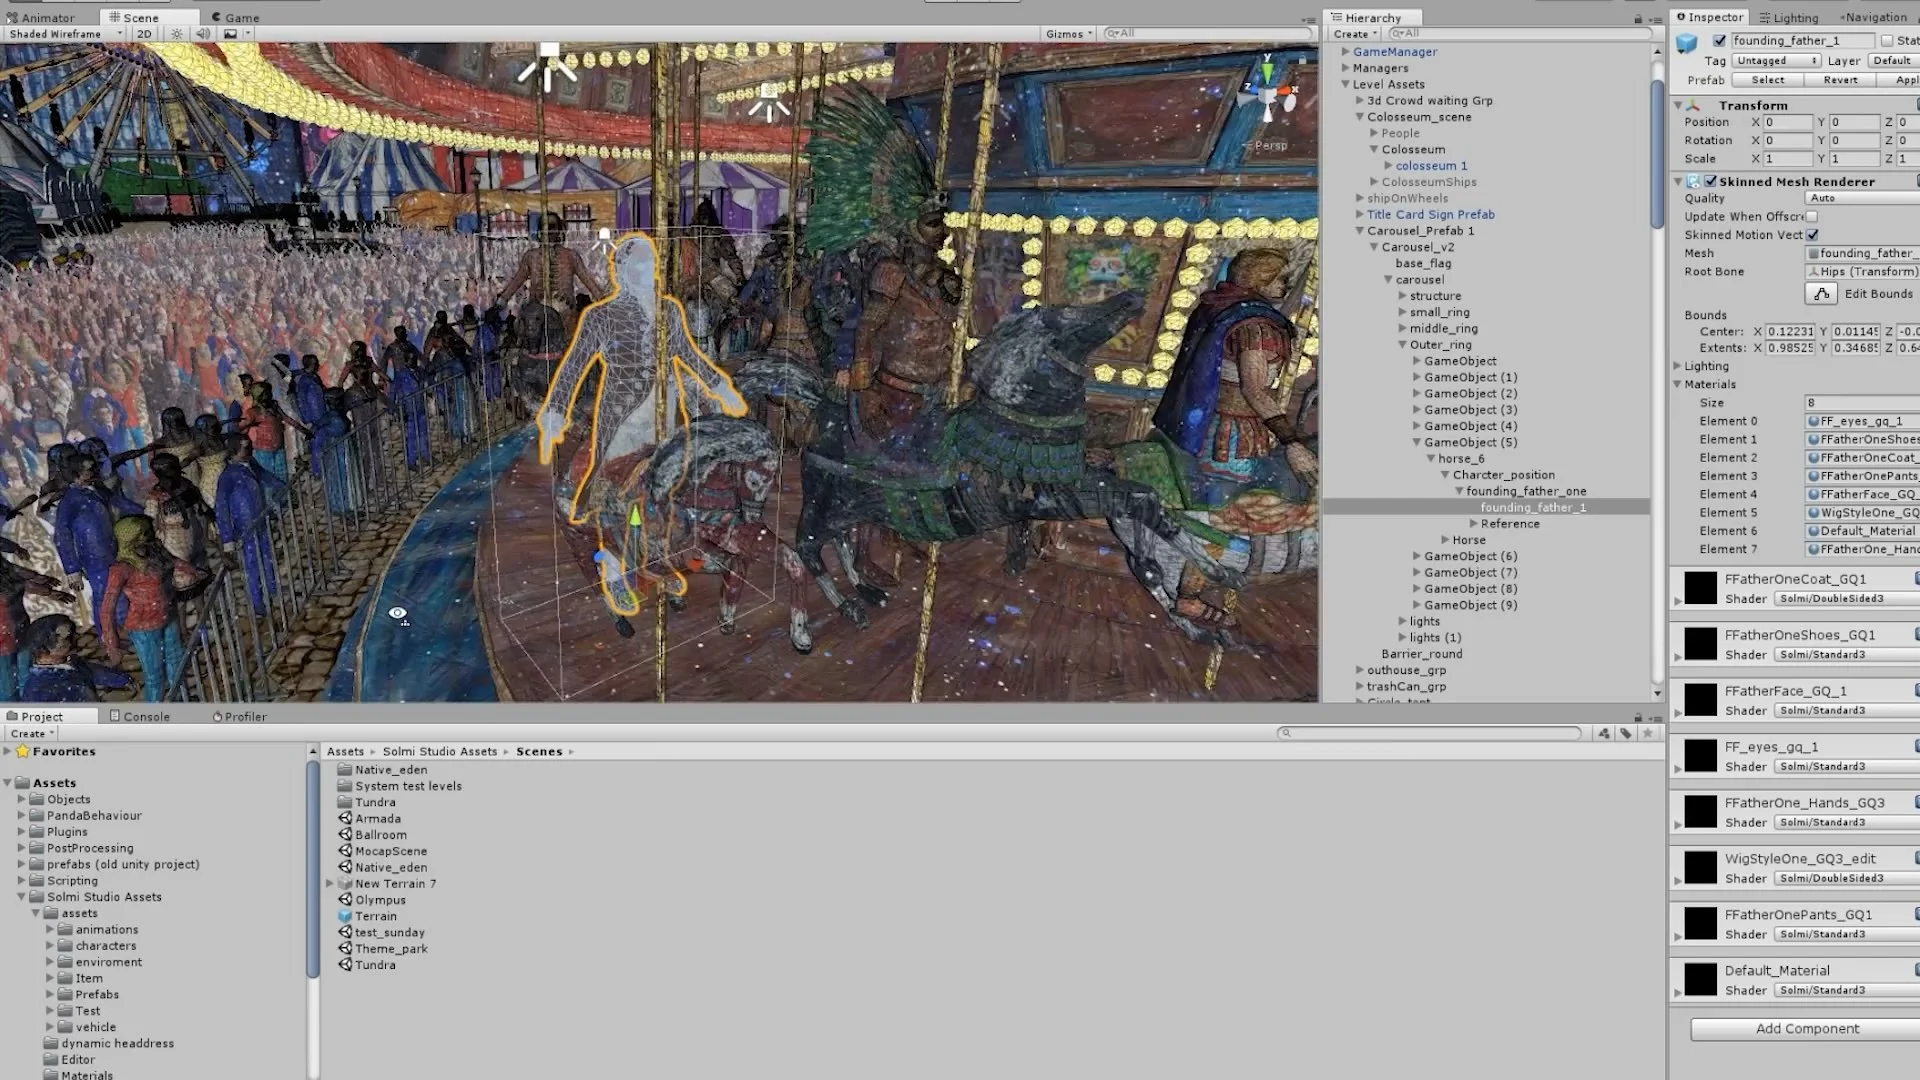Search by label tag icon

pyautogui.click(x=1626, y=733)
